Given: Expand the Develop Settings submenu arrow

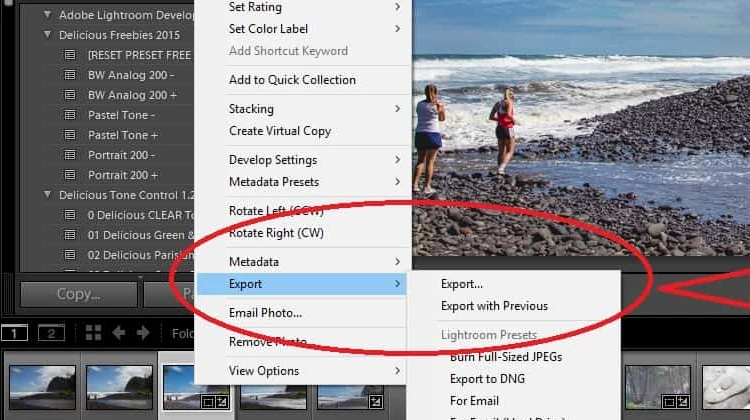Looking at the screenshot, I should pos(397,160).
